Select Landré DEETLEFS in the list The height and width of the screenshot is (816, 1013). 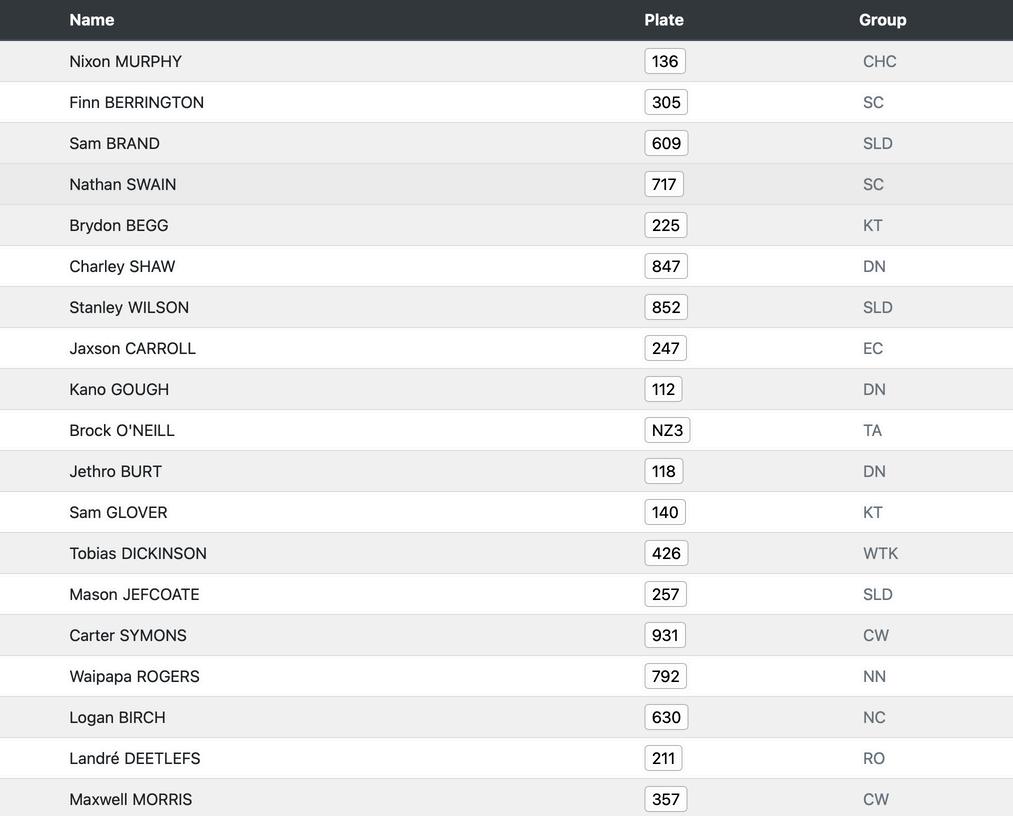(x=135, y=758)
